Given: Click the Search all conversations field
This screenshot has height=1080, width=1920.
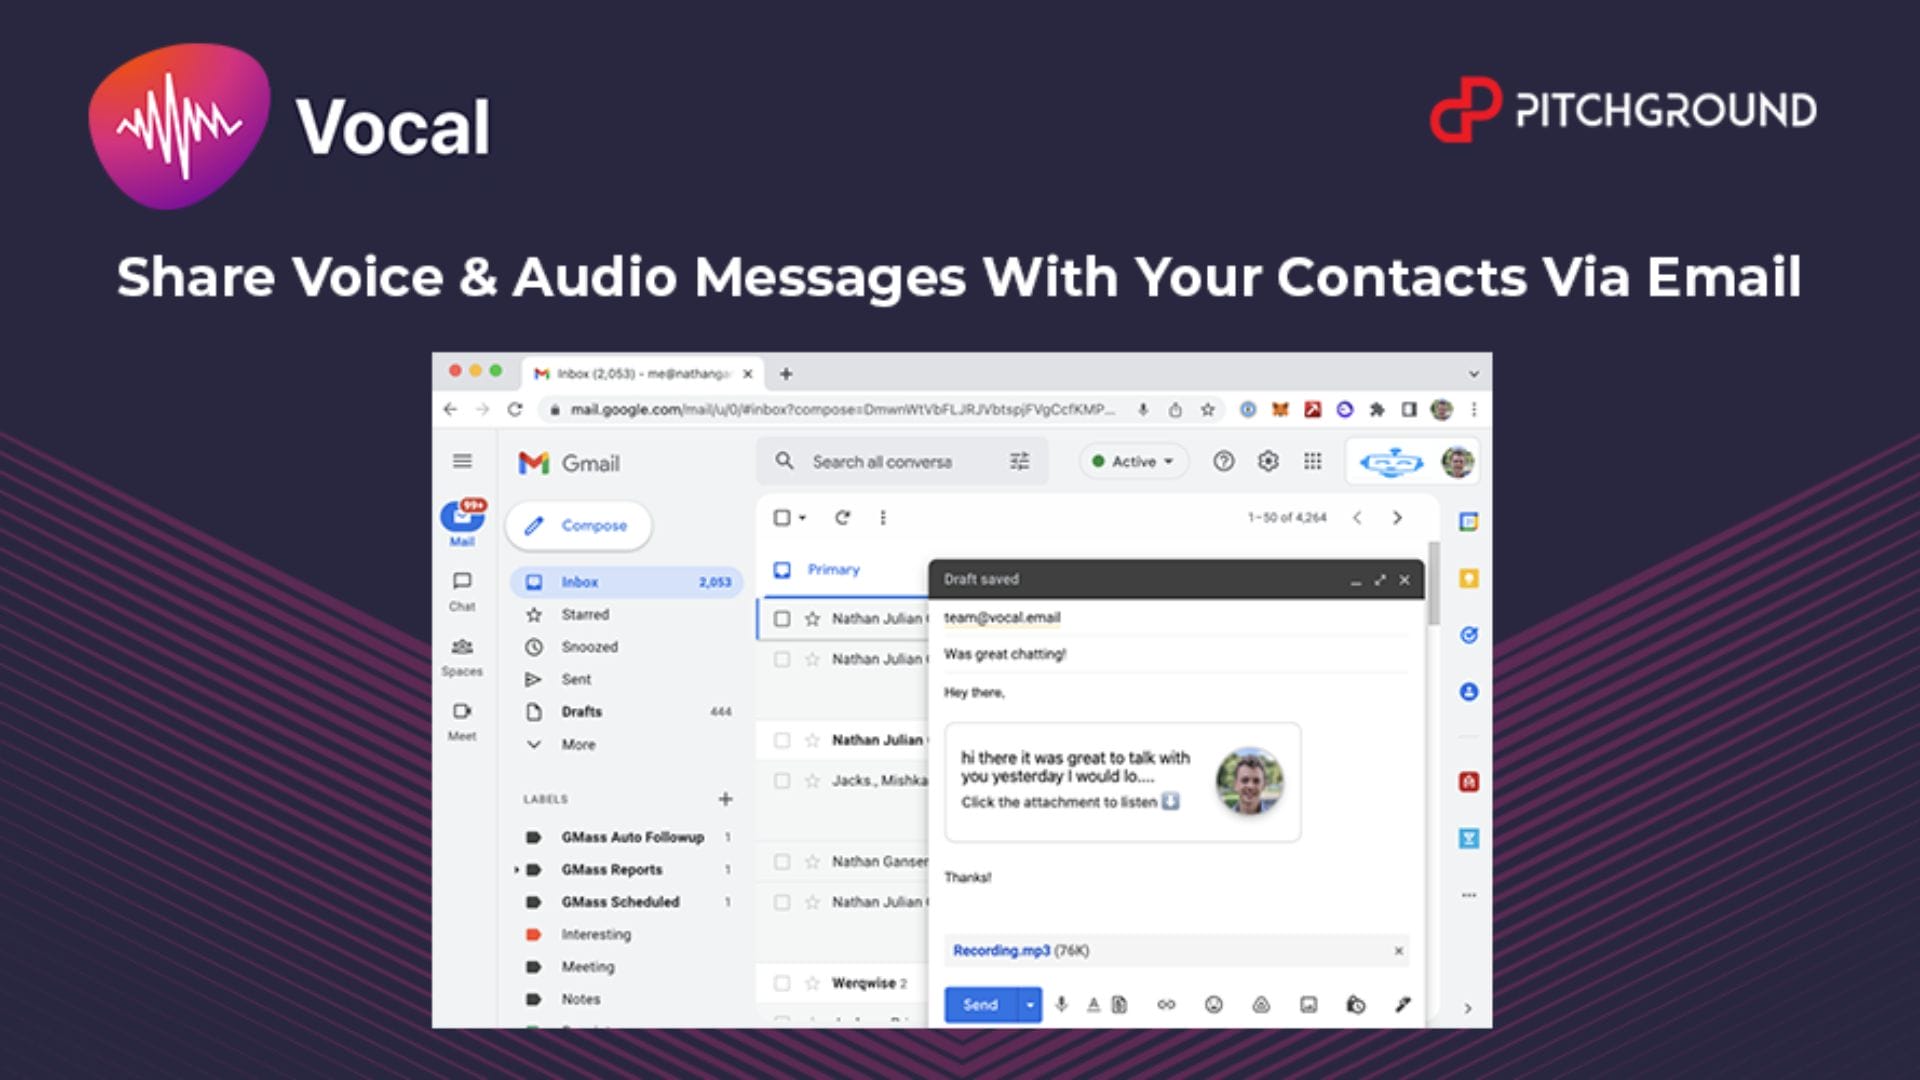Looking at the screenshot, I should coord(881,461).
